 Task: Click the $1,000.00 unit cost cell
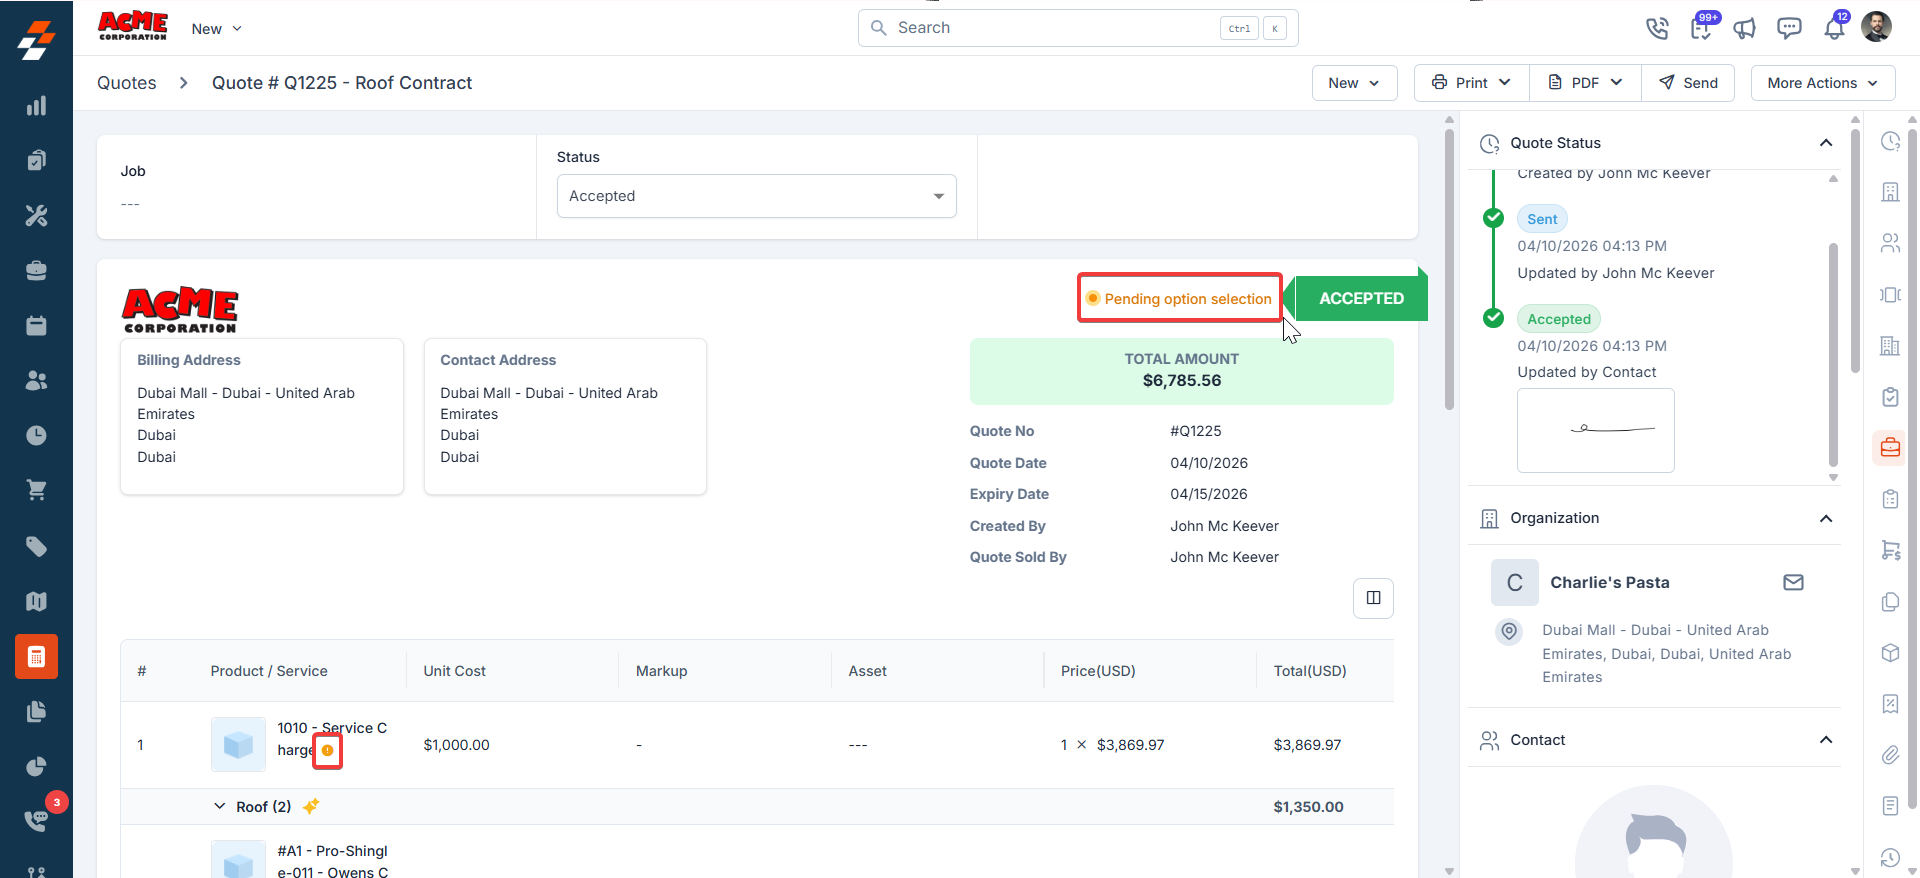tap(456, 745)
